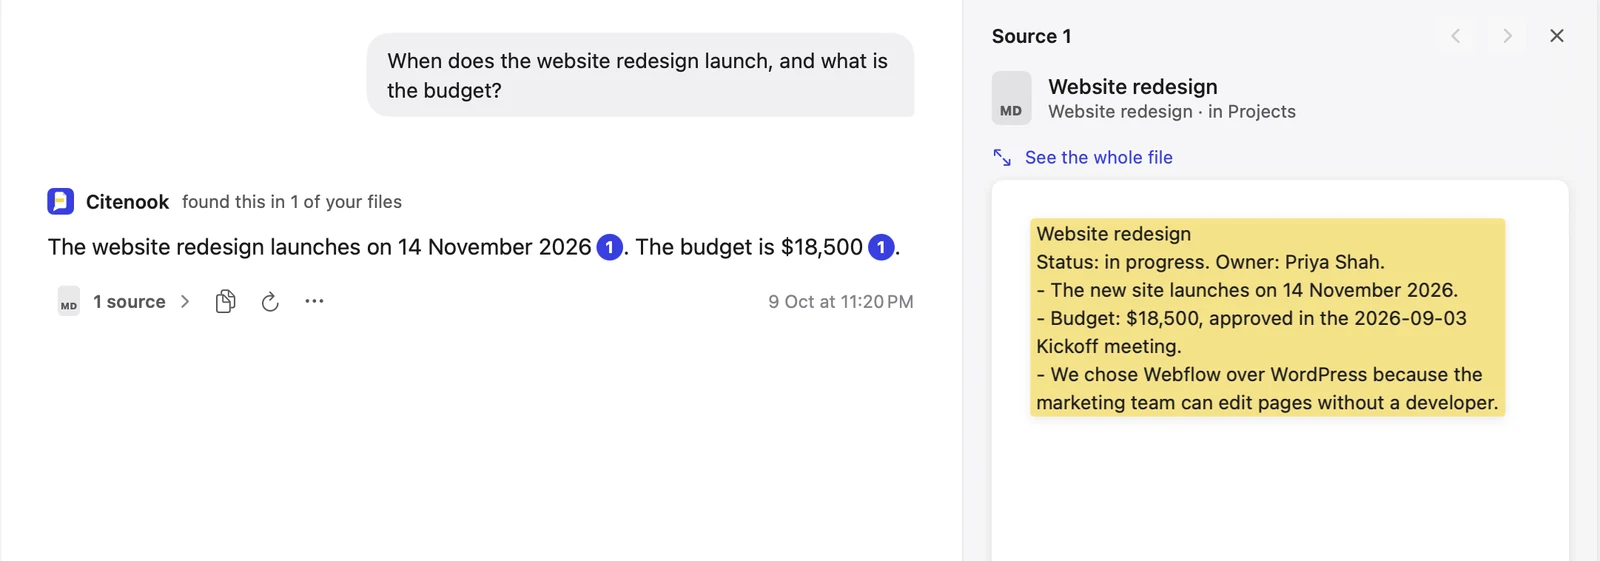Click the Website redesign file title
The width and height of the screenshot is (1600, 561).
click(1133, 86)
